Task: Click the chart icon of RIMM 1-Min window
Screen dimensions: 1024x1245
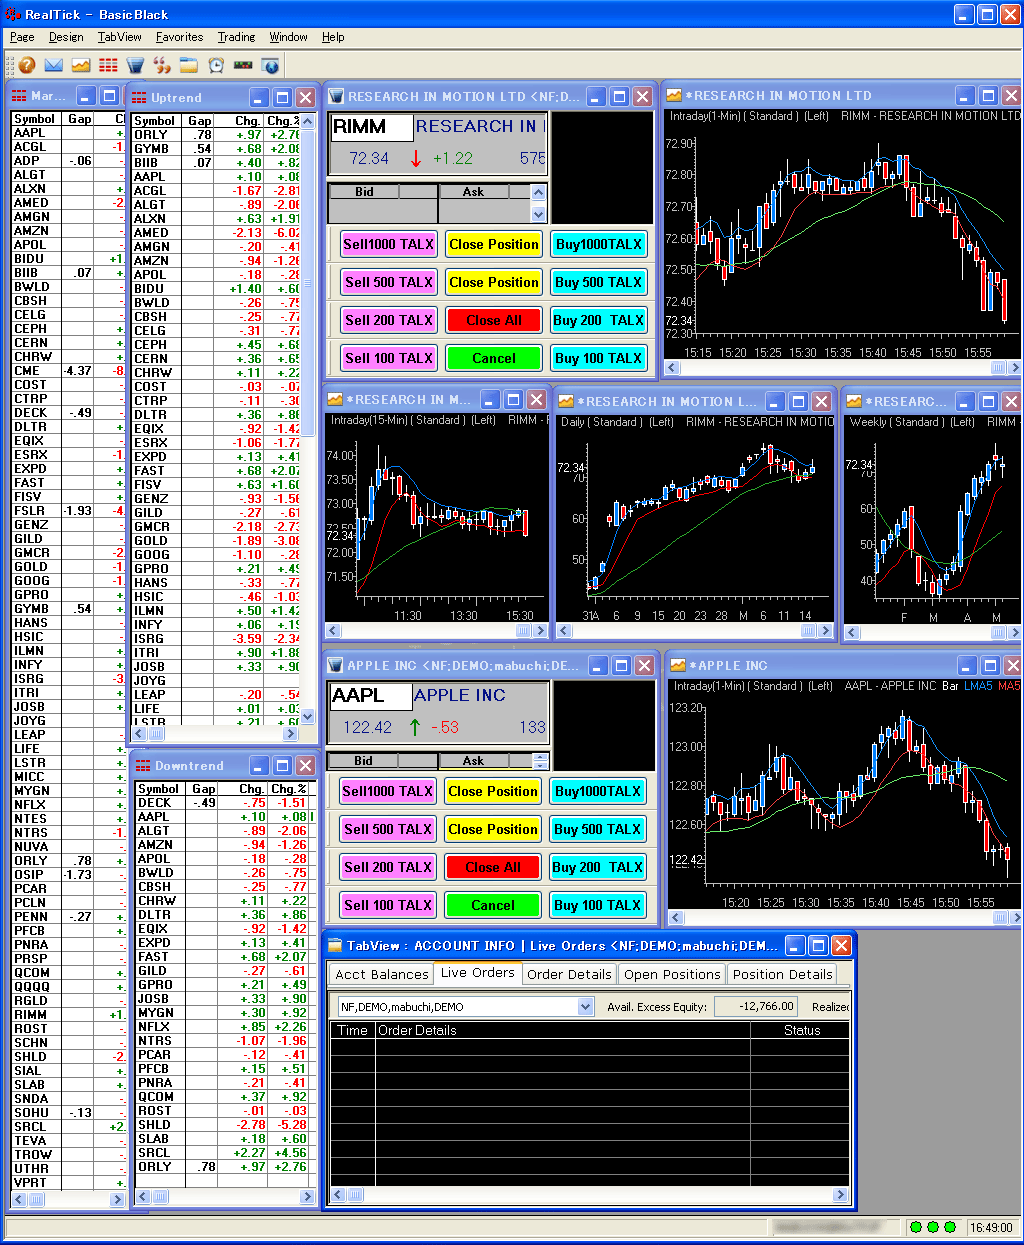Action: pos(674,96)
